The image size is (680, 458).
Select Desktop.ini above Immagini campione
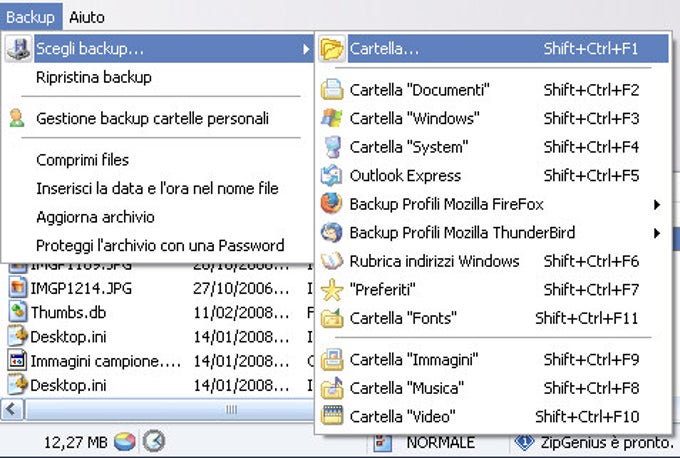(x=68, y=337)
